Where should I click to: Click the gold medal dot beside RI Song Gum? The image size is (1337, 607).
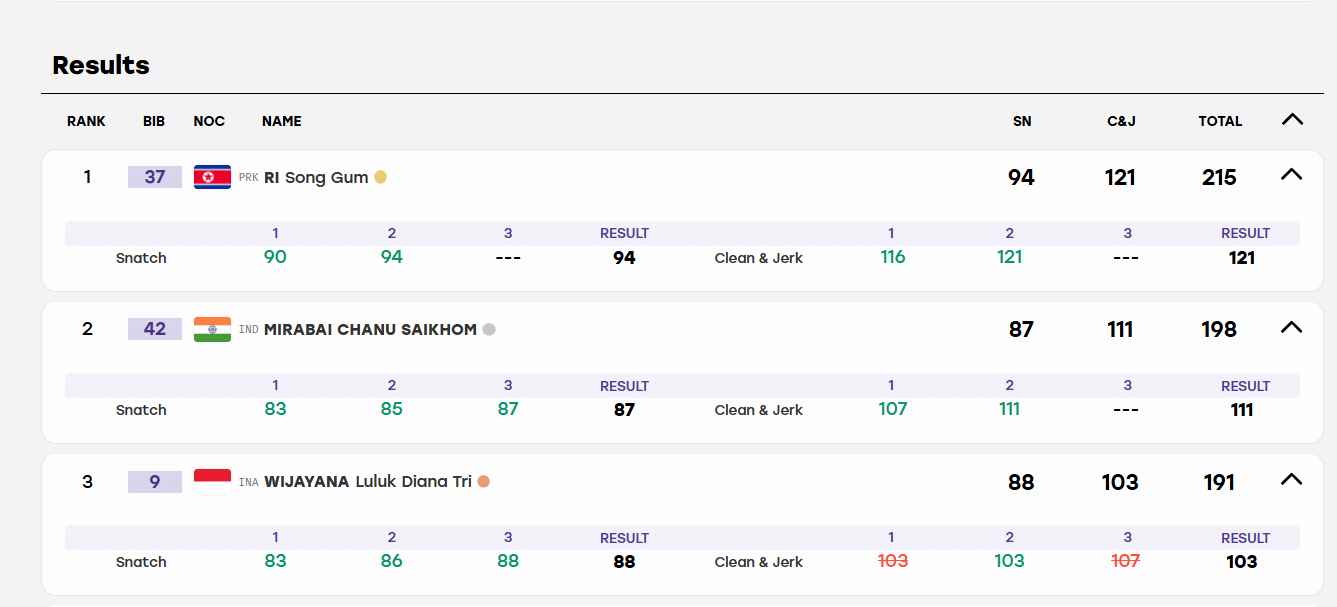380,177
